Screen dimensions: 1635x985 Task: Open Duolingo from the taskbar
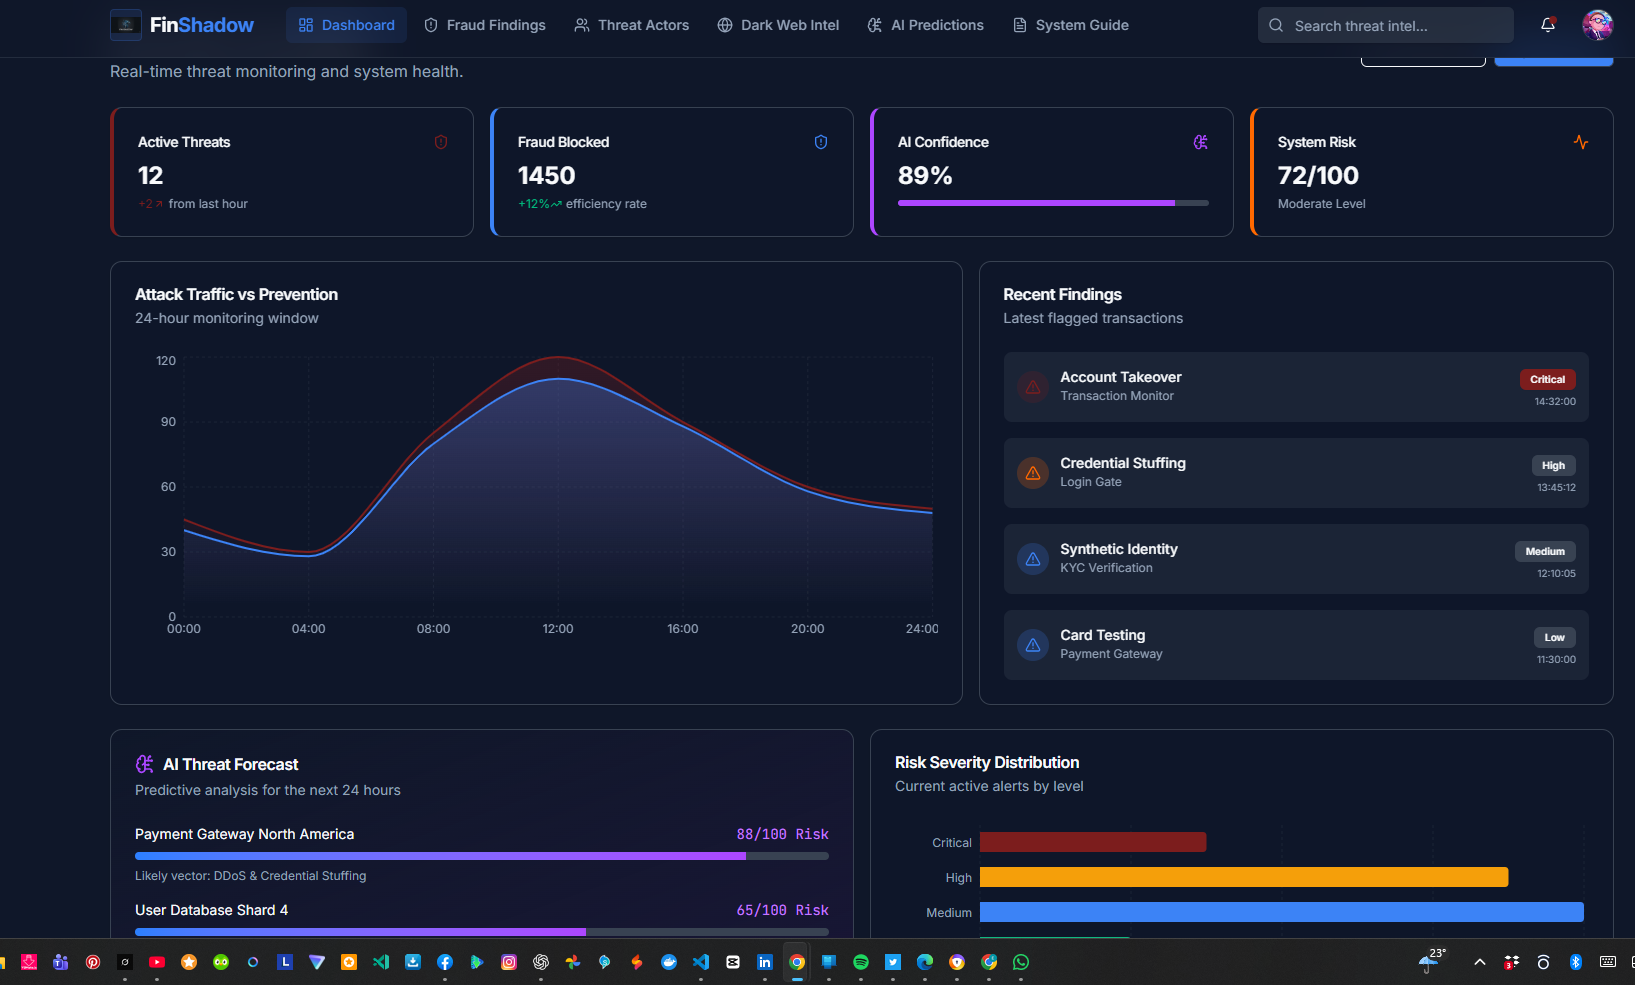[x=221, y=962]
